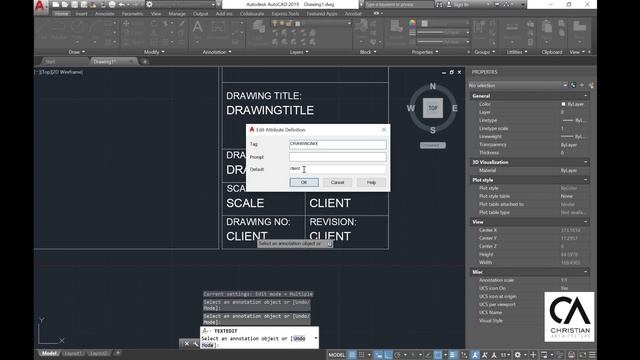Viewport: 640px width, 360px height.
Task: Click OK in Edit Attribute Definition
Action: pos(304,182)
